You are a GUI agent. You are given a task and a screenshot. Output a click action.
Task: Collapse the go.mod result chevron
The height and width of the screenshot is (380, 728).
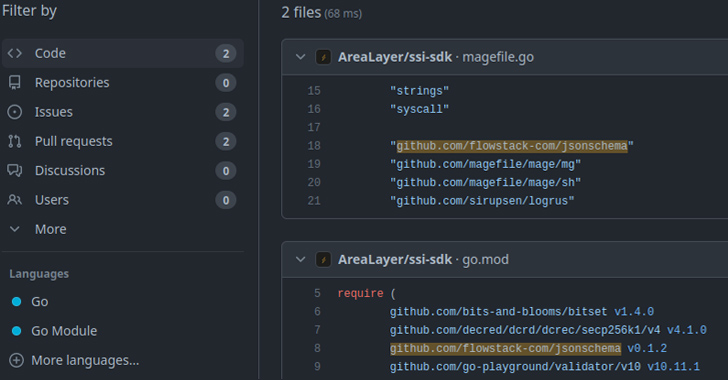[300, 259]
